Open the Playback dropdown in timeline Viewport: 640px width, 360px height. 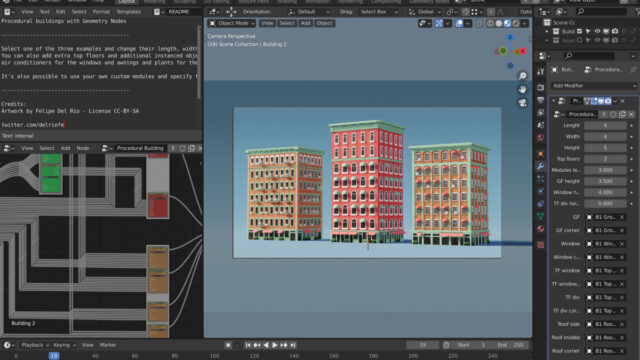tap(35, 345)
